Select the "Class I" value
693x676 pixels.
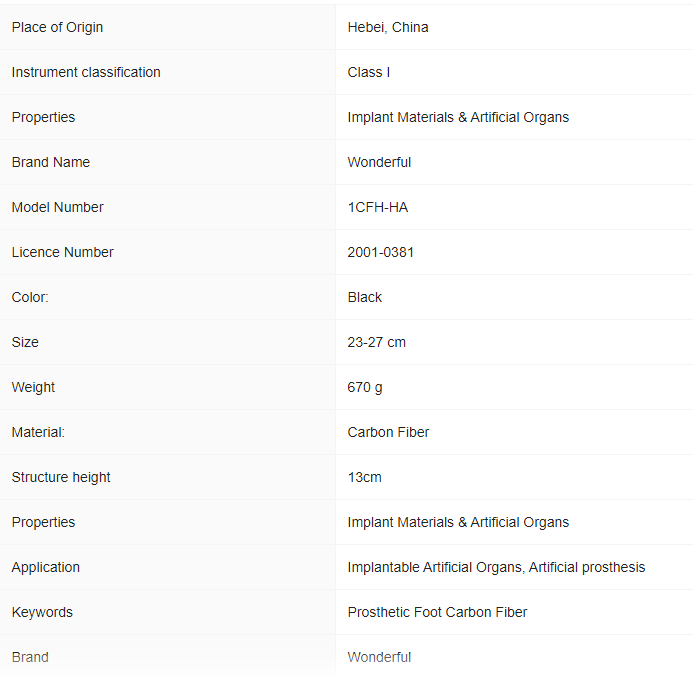pyautogui.click(x=368, y=72)
